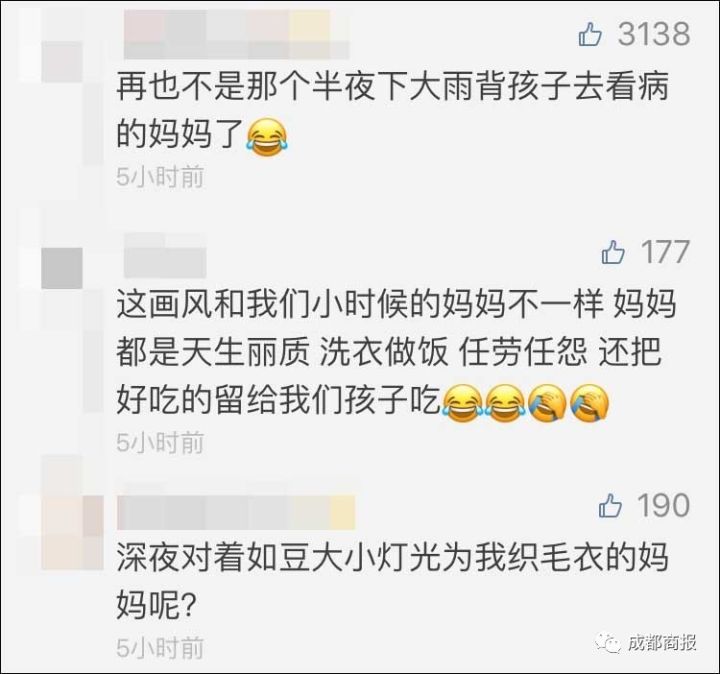Screen dimensions: 720x674
Task: Click the 190 like count
Action: coord(664,506)
